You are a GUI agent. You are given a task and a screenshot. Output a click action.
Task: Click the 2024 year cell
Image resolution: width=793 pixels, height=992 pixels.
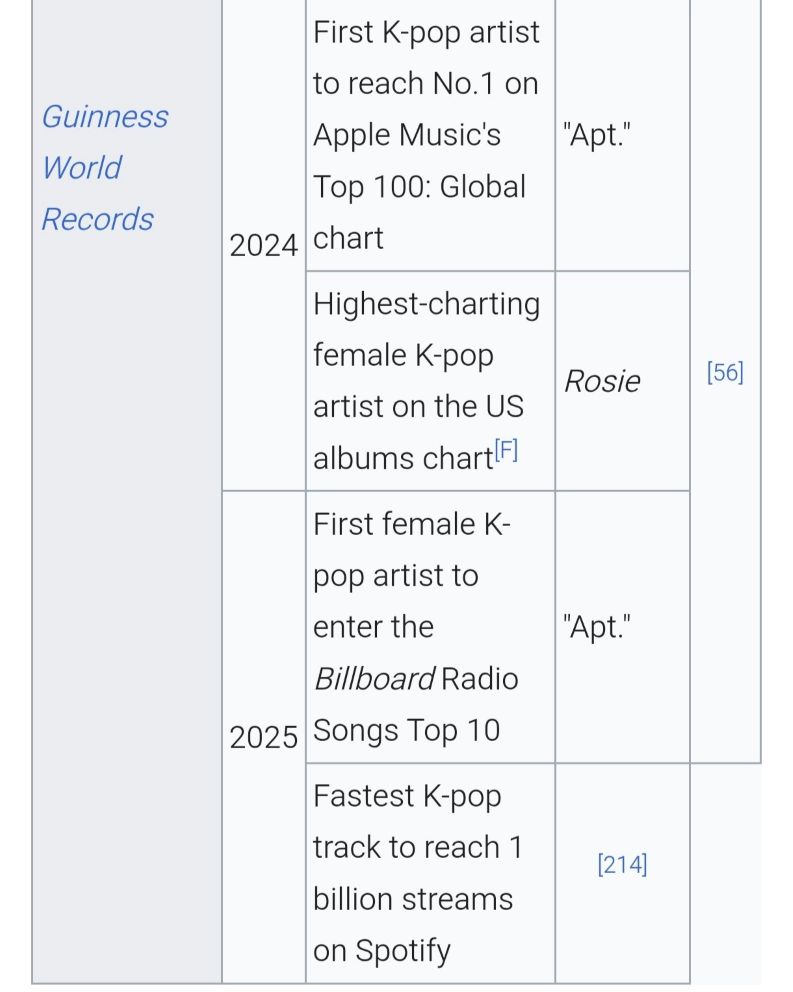pos(263,245)
